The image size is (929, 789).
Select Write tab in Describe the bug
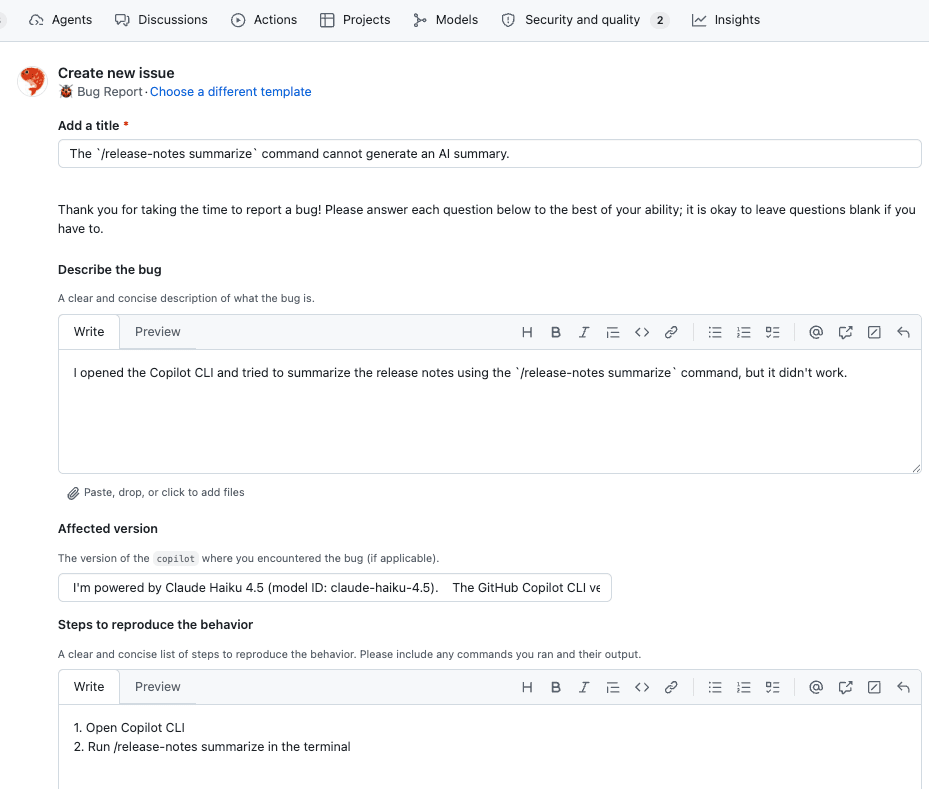pos(89,332)
